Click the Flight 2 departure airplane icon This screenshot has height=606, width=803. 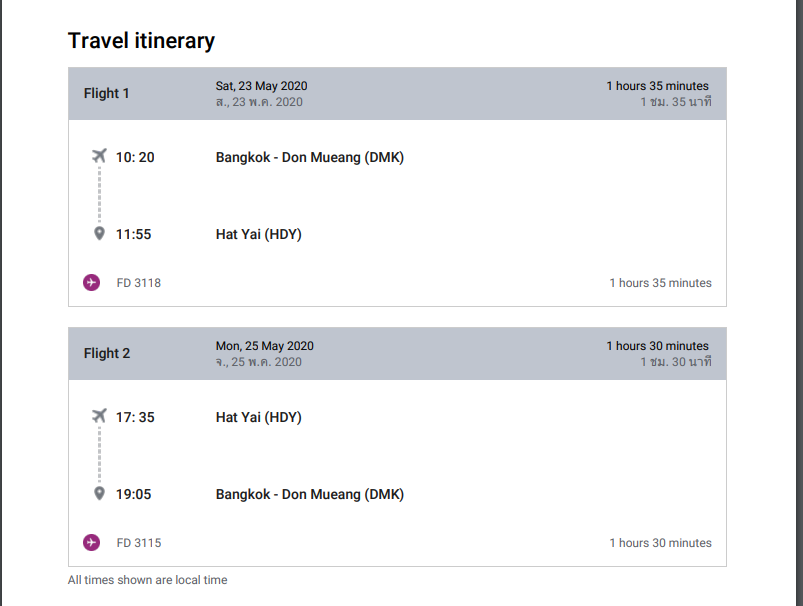[98, 416]
